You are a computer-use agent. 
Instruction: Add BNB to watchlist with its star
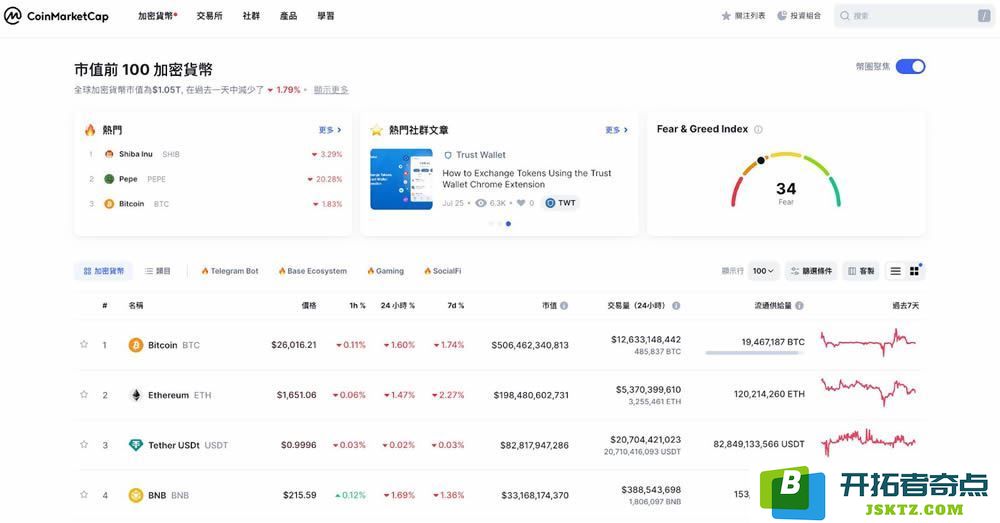pyautogui.click(x=84, y=494)
